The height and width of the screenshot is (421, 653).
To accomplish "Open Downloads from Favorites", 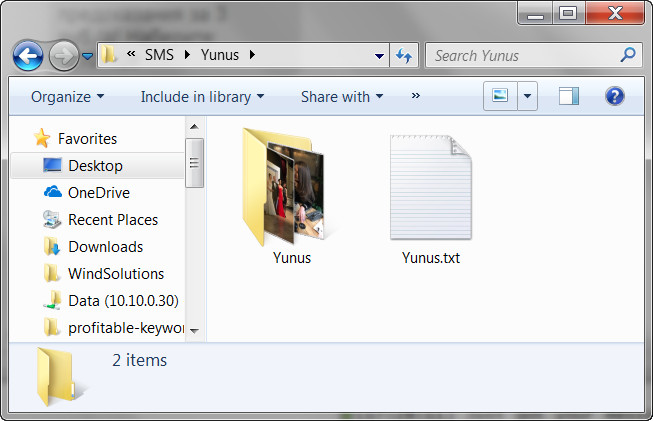I will (106, 247).
